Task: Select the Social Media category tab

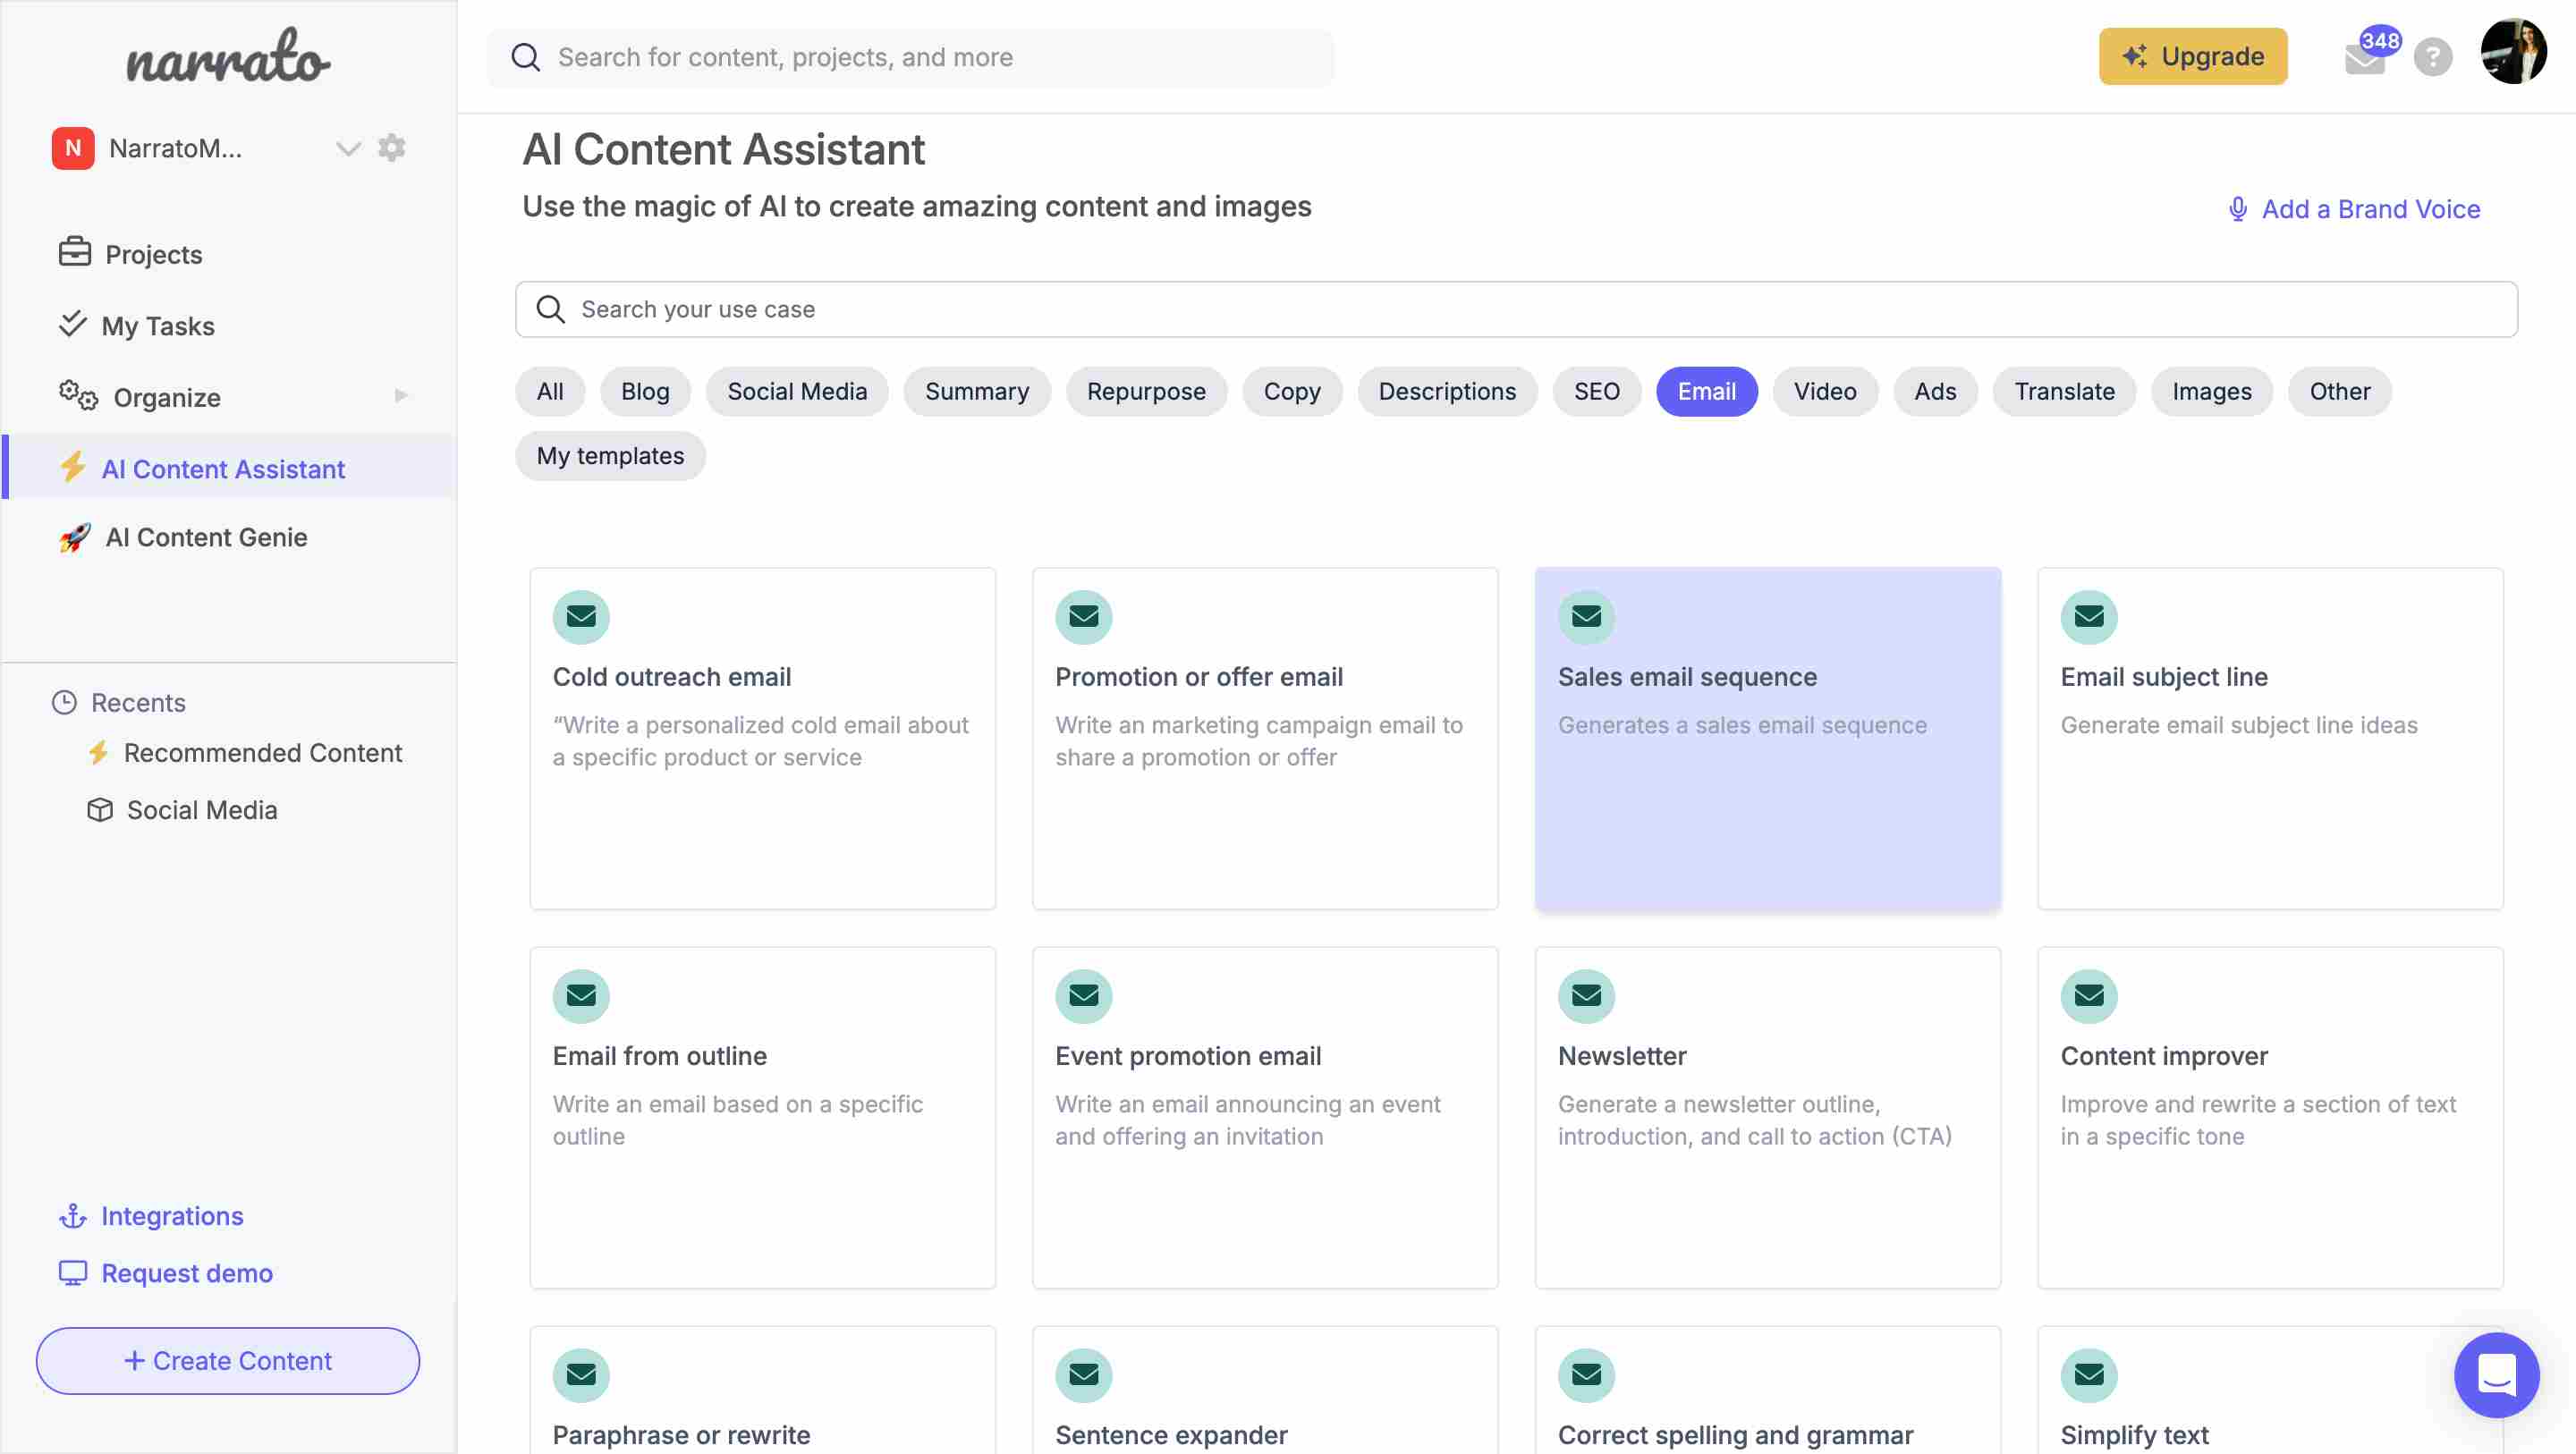Action: pyautogui.click(x=796, y=391)
